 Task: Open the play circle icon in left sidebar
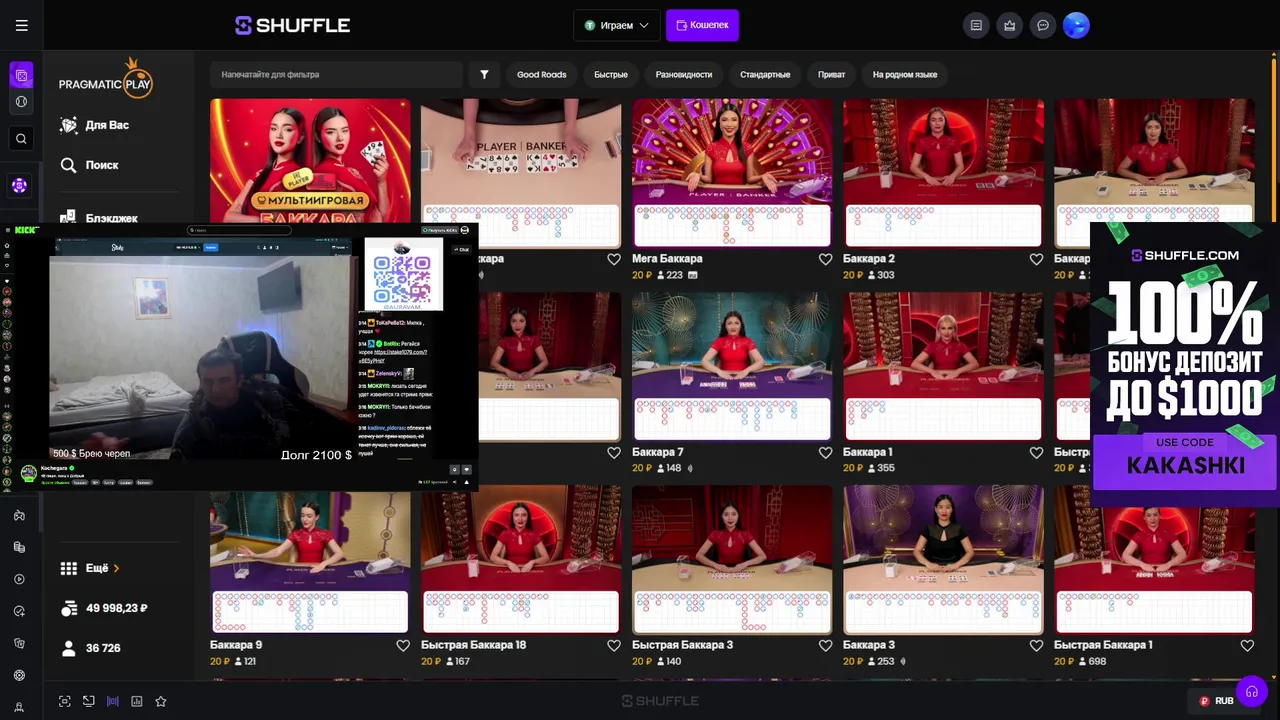pyautogui.click(x=19, y=580)
